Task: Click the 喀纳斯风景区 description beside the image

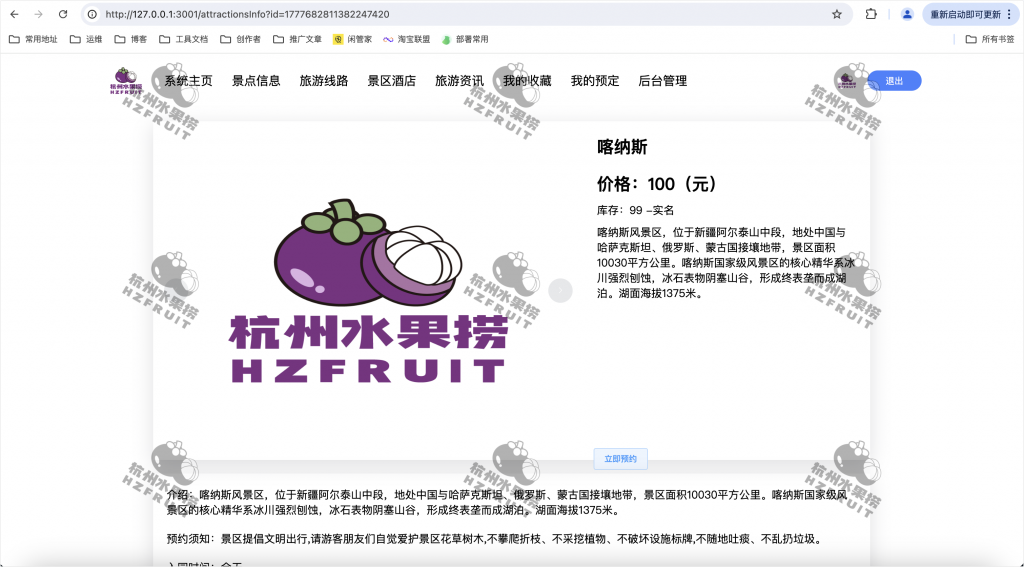Action: coord(726,263)
